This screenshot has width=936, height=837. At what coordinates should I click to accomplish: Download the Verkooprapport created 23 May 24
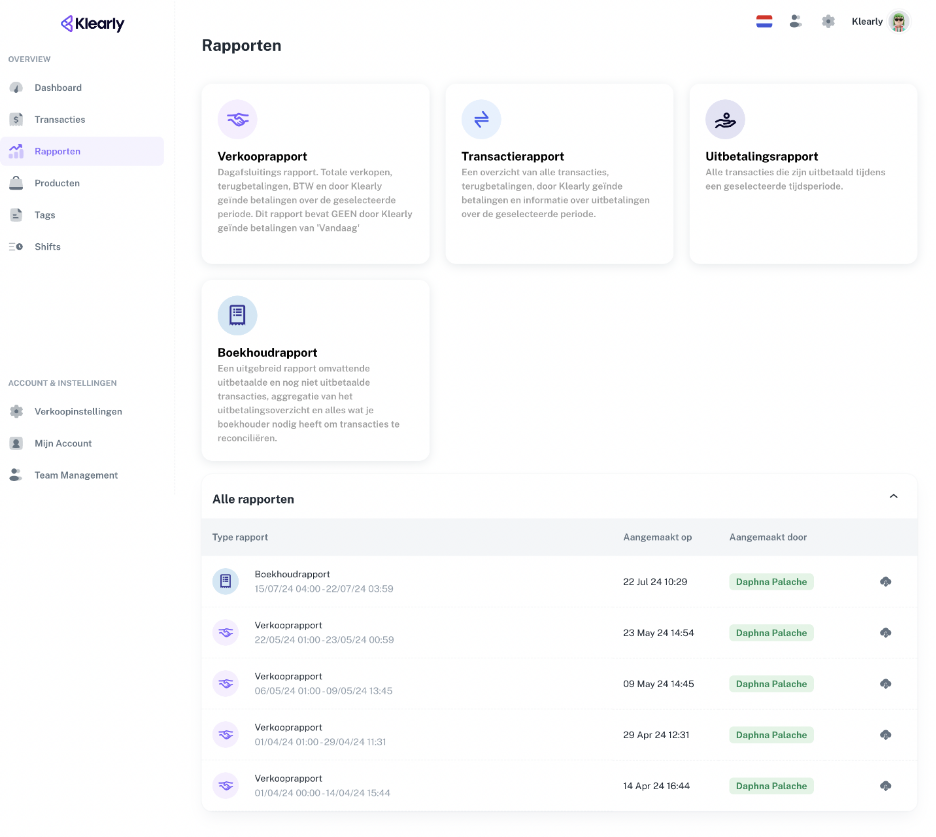(885, 633)
